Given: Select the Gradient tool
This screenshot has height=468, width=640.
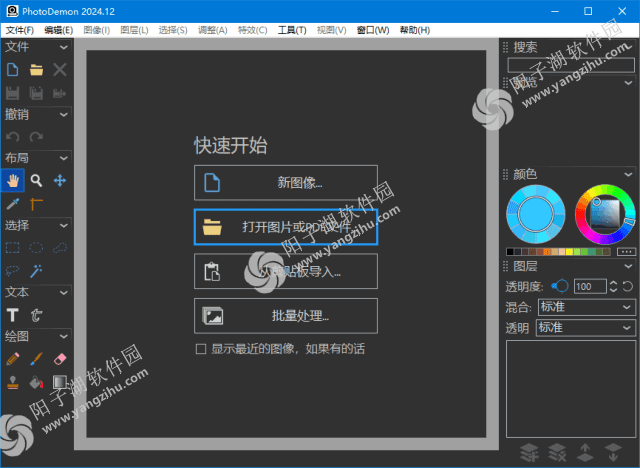Looking at the screenshot, I should [60, 382].
